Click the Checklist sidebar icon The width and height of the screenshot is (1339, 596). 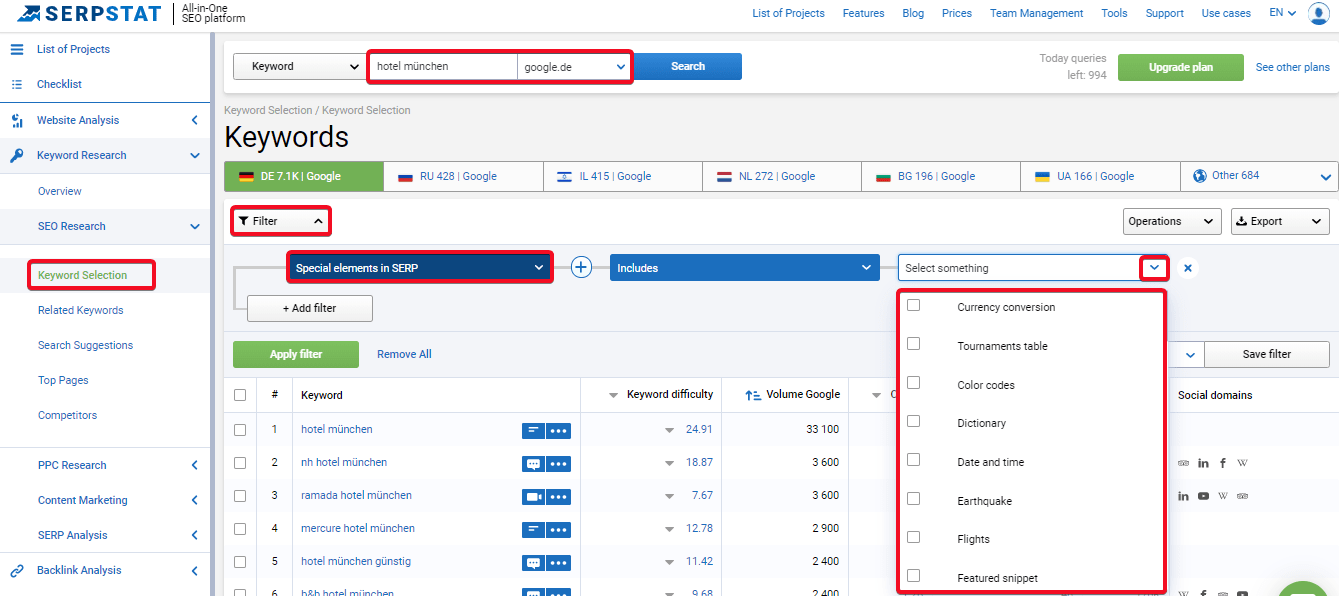[17, 84]
